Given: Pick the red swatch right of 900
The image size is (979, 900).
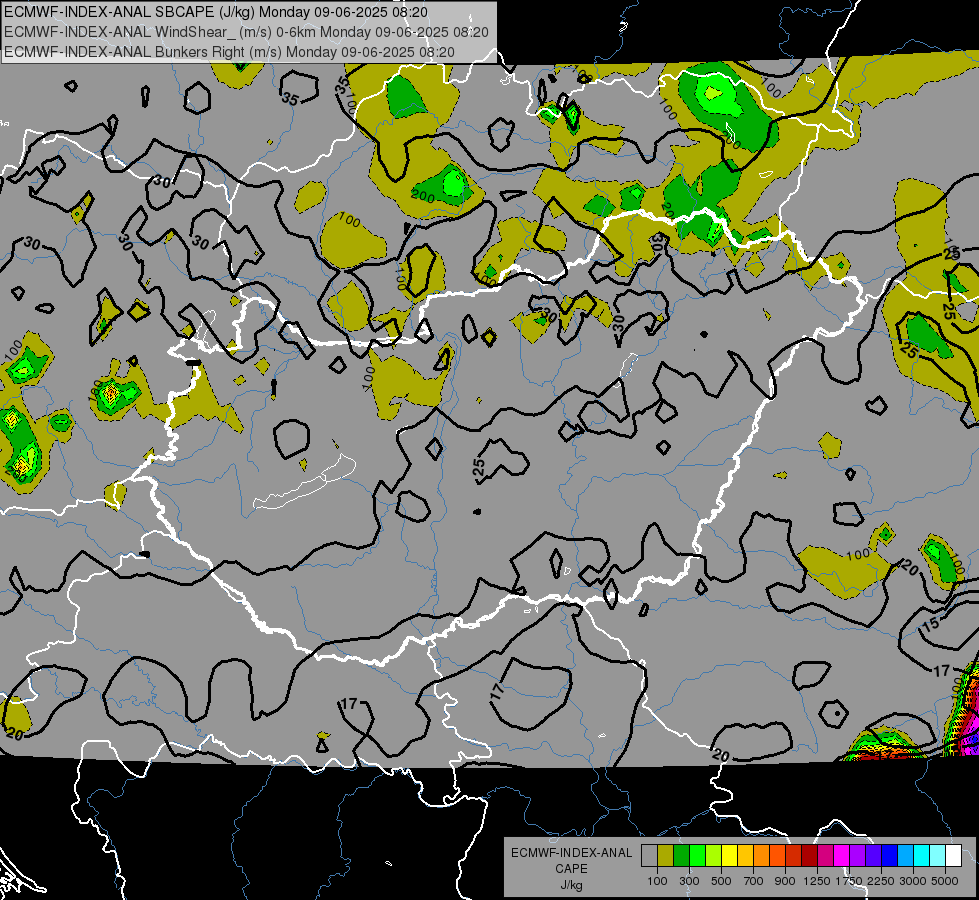Looking at the screenshot, I should (x=794, y=855).
